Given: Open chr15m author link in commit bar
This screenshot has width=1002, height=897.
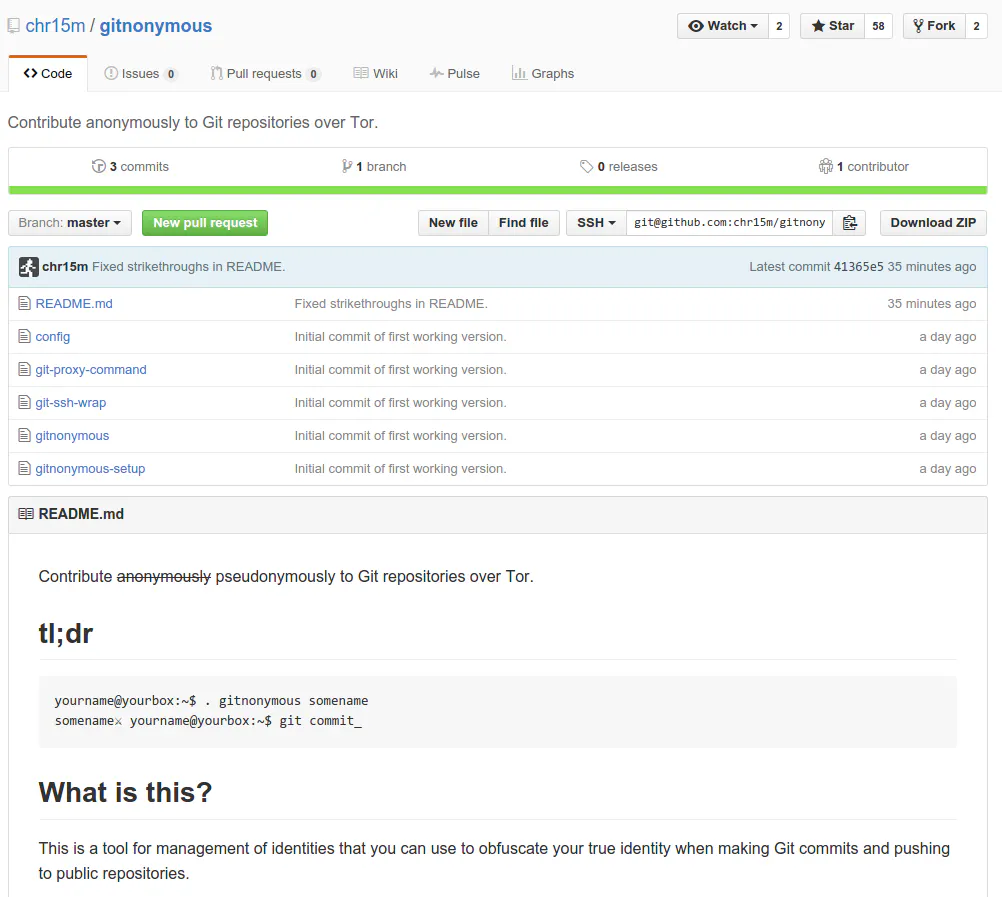Looking at the screenshot, I should (x=65, y=266).
